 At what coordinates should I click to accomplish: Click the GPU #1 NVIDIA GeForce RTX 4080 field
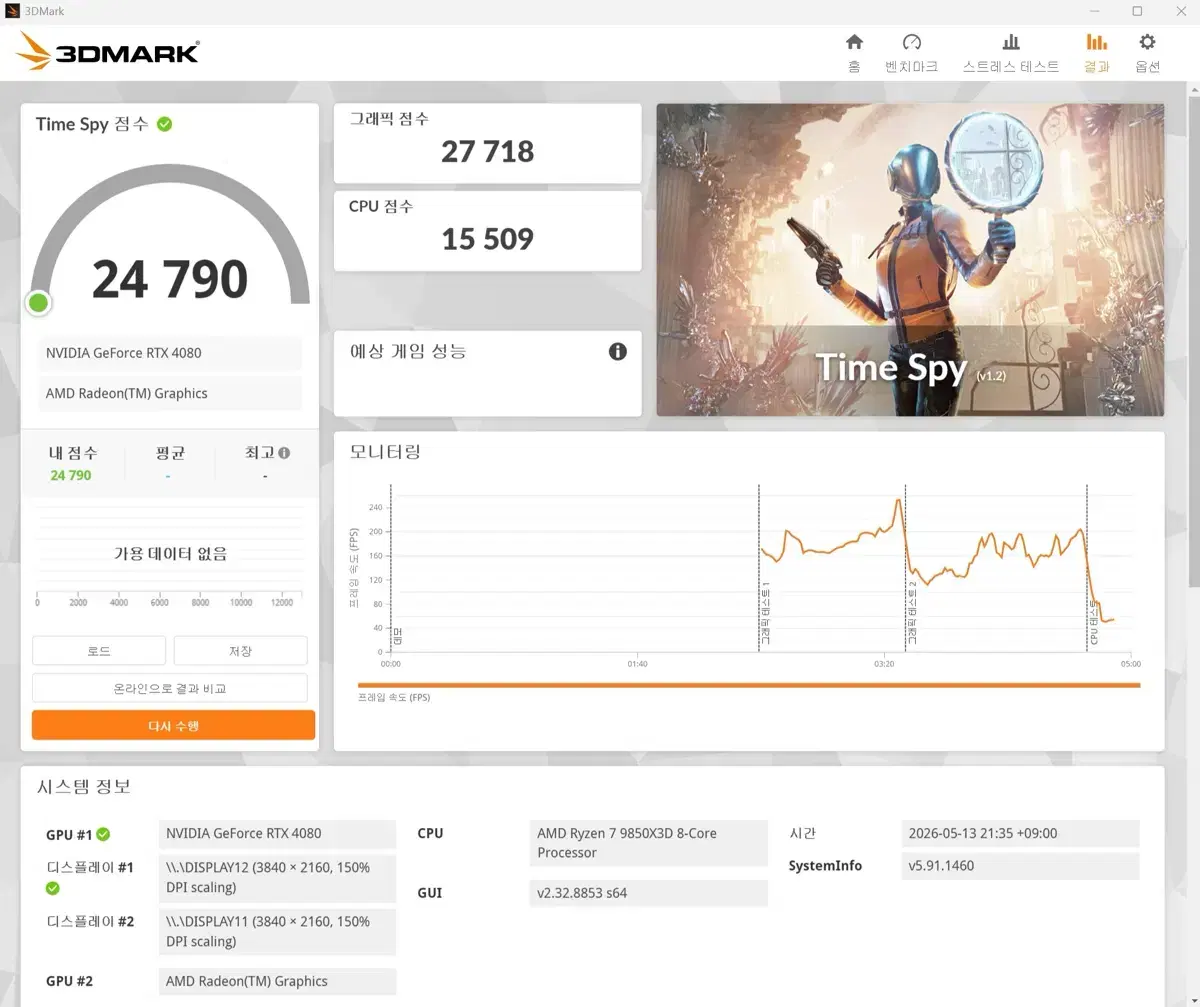pos(277,833)
